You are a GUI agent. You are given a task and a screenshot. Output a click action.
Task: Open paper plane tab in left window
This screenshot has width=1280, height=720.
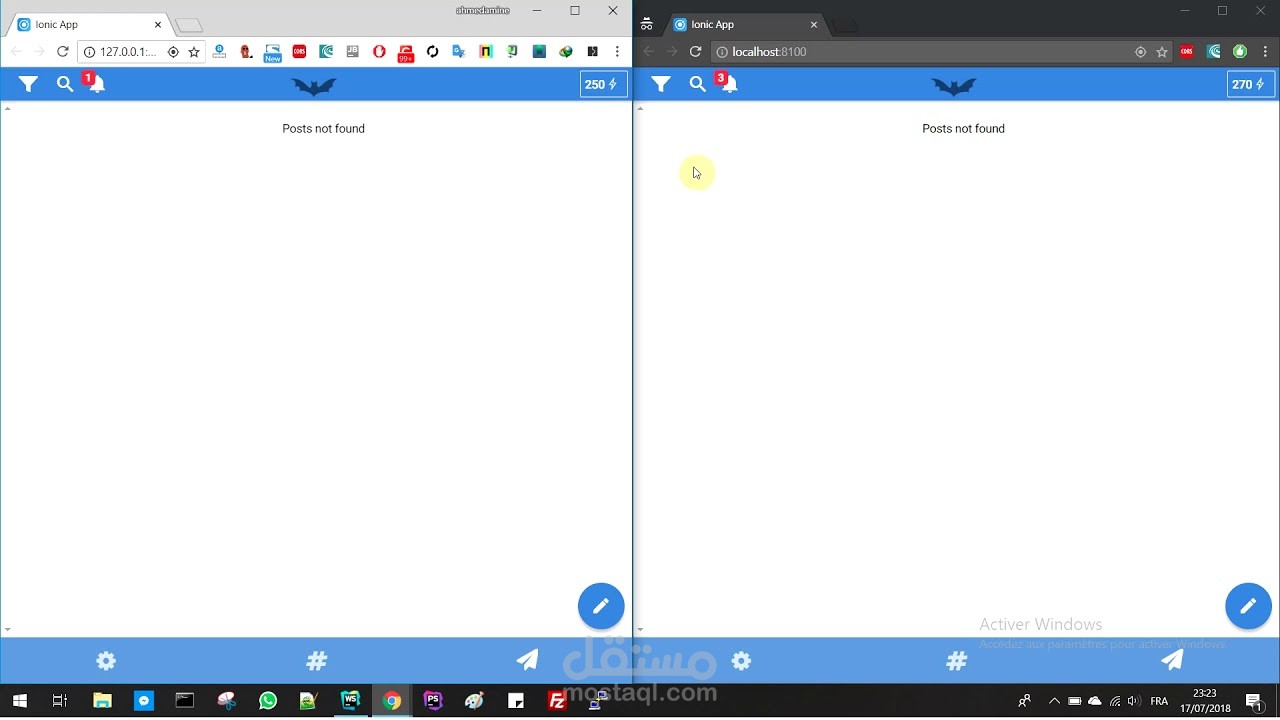point(527,660)
